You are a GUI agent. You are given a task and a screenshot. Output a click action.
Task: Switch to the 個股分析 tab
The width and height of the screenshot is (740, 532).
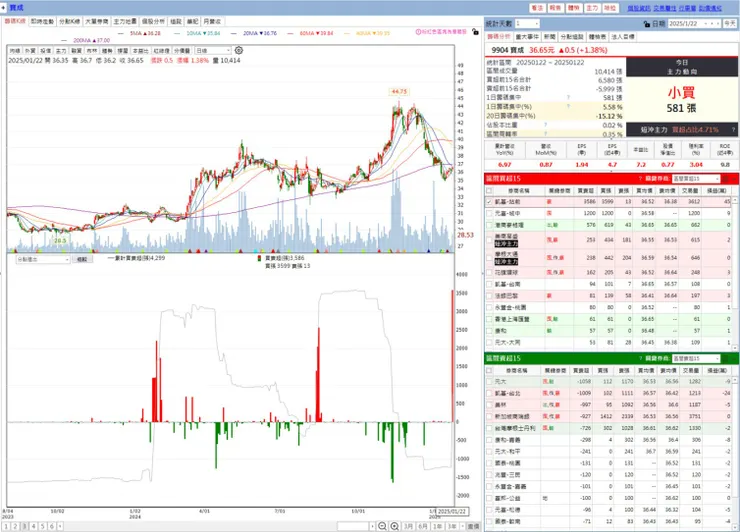153,22
